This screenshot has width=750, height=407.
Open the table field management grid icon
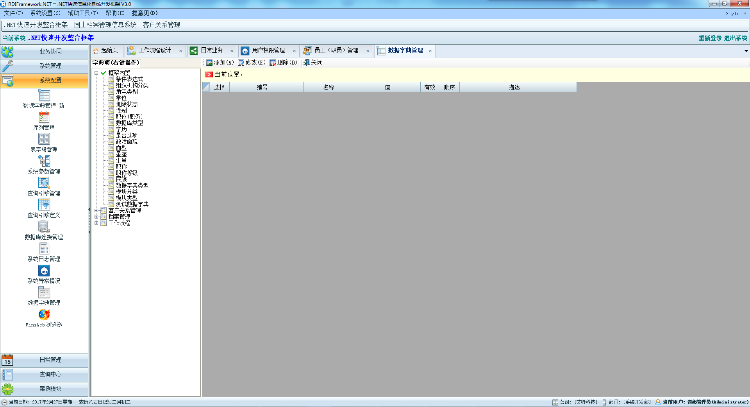tap(44, 139)
